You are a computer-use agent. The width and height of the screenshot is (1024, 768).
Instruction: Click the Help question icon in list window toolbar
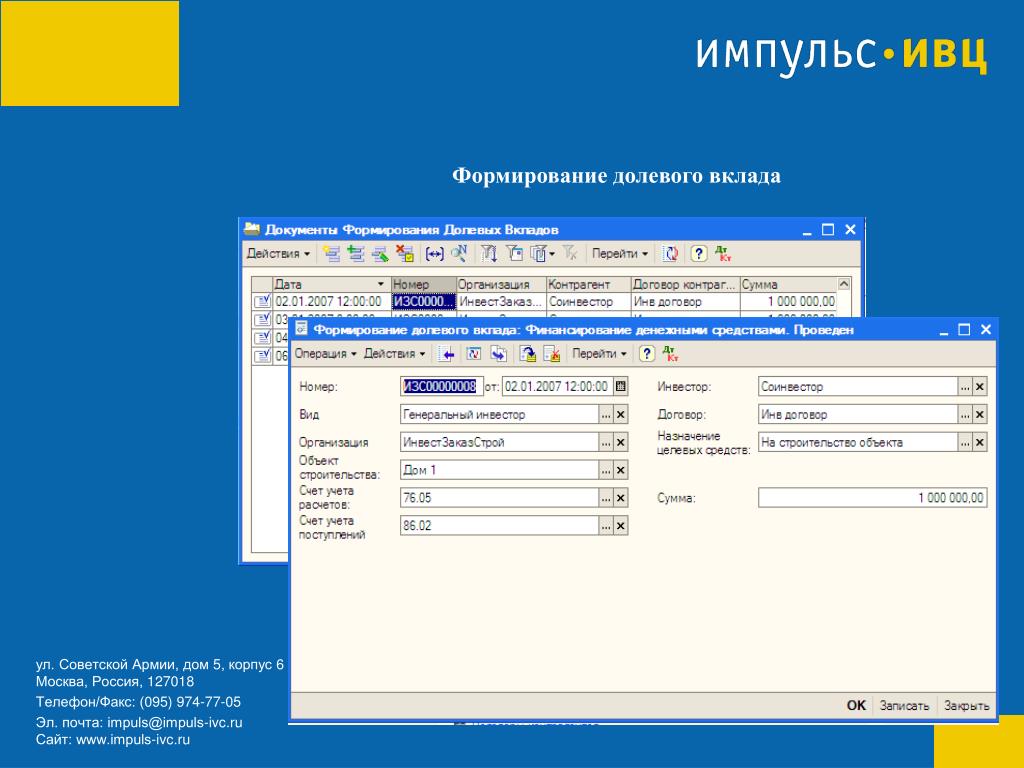point(698,253)
